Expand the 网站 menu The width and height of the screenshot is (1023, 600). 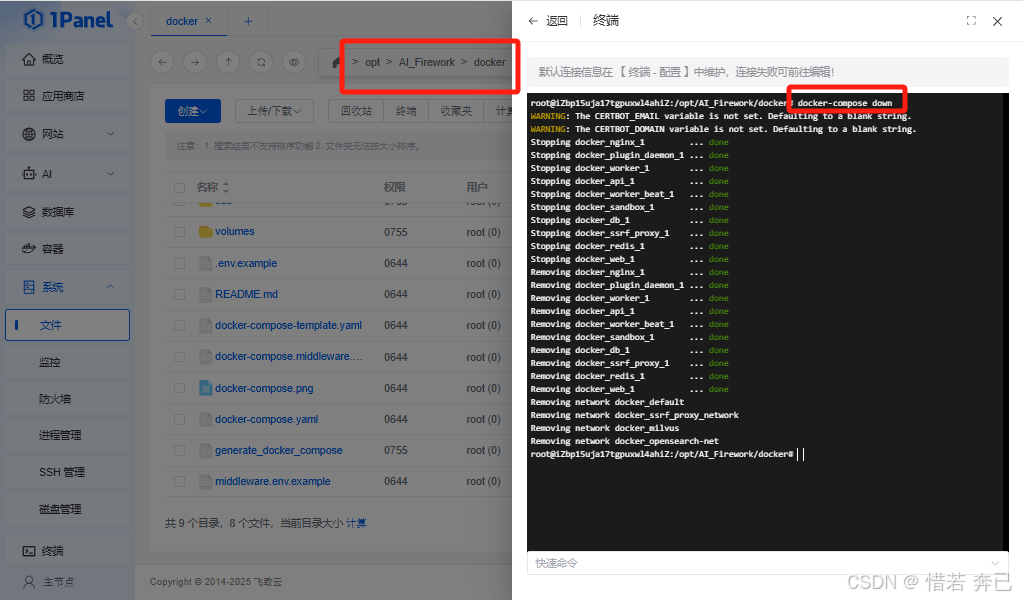point(67,134)
